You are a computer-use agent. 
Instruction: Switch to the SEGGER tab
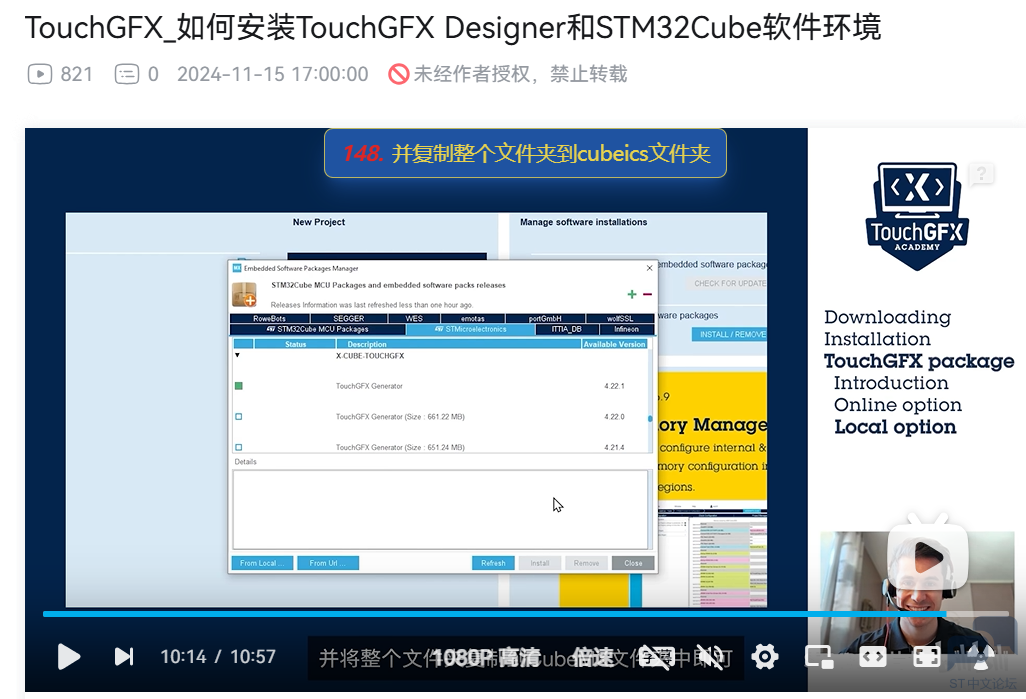[x=348, y=319]
